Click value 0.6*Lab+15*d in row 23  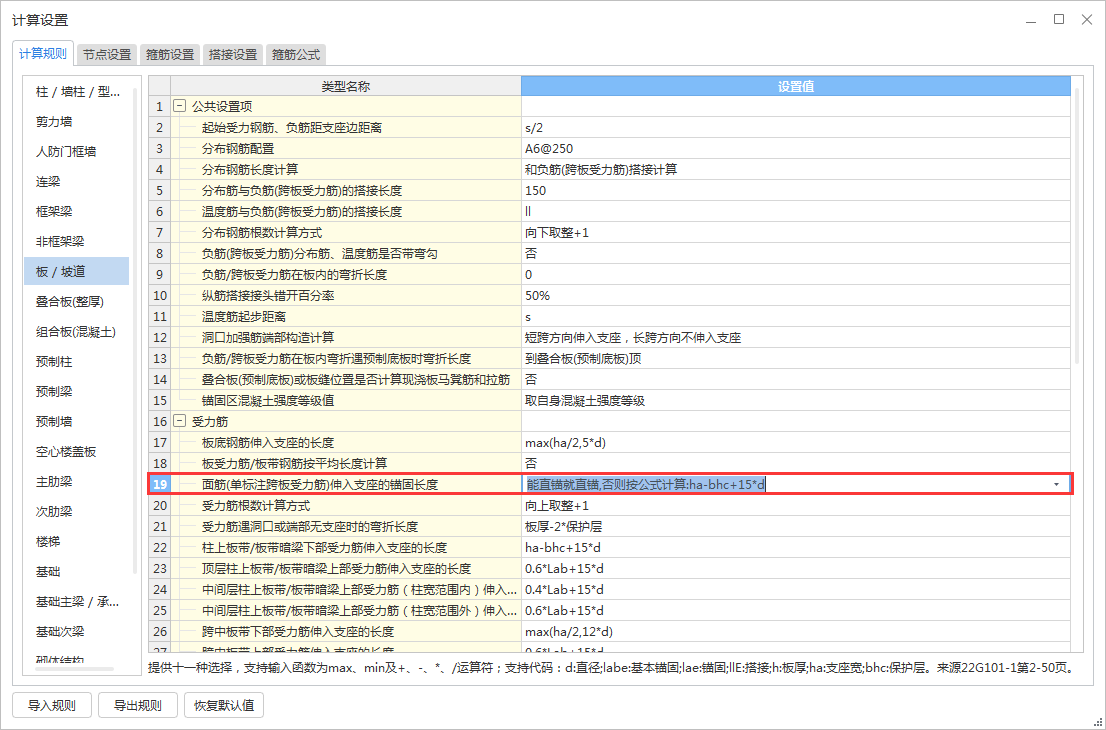coord(796,568)
